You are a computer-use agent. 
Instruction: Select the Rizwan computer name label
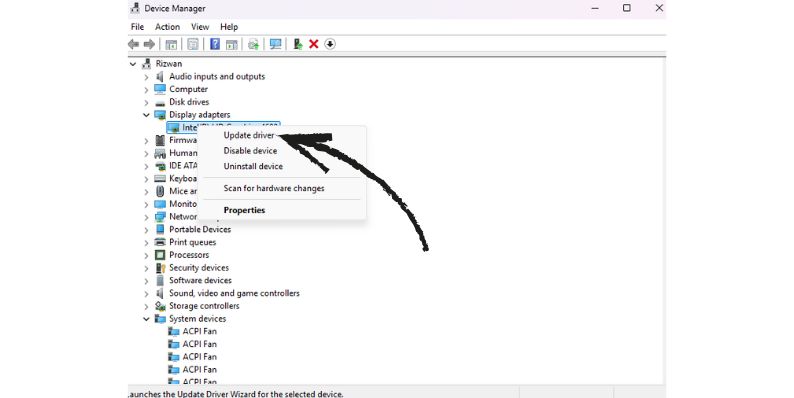169,64
